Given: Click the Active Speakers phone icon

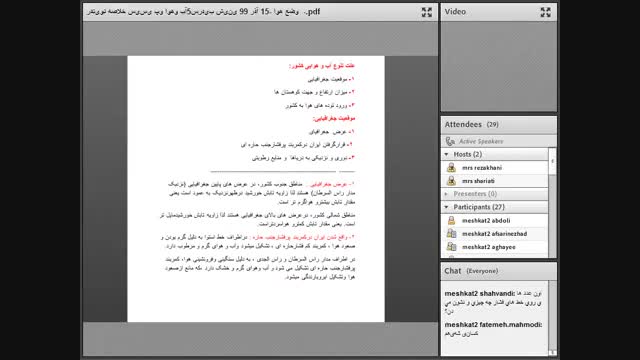Looking at the screenshot, I should [450, 141].
